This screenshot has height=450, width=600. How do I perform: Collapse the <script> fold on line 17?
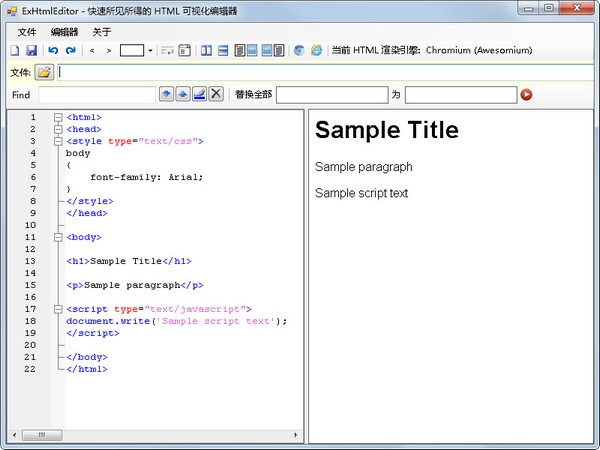(x=58, y=309)
